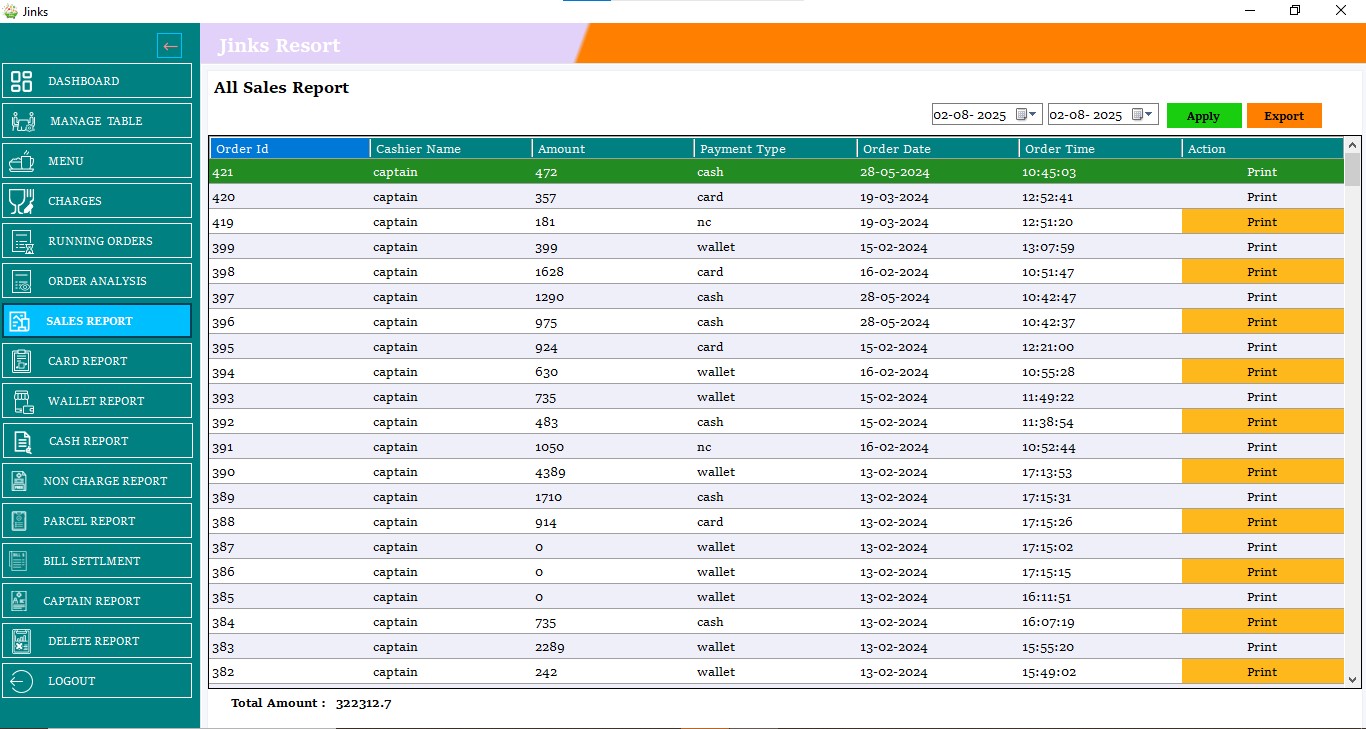Select order time 16:07:19 cell
Screen dimensions: 1366x729
click(1100, 622)
